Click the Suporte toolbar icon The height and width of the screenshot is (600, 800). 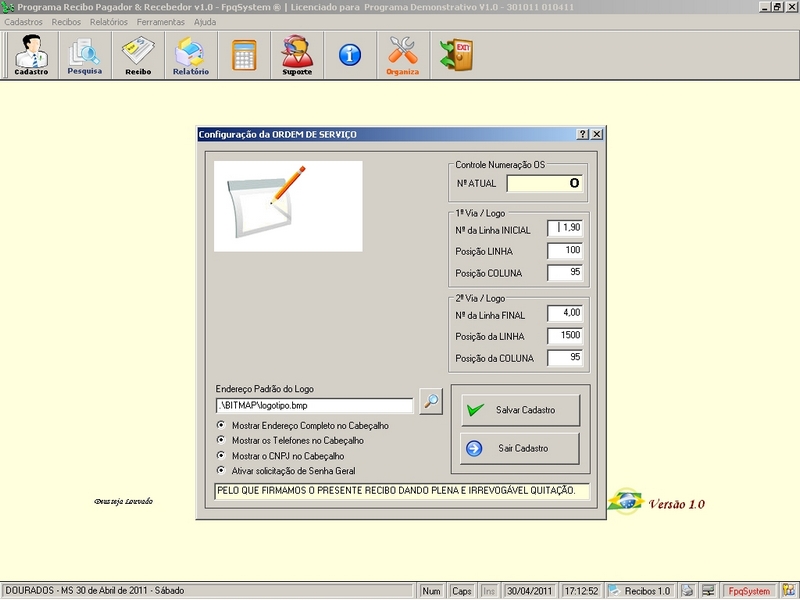tap(297, 54)
